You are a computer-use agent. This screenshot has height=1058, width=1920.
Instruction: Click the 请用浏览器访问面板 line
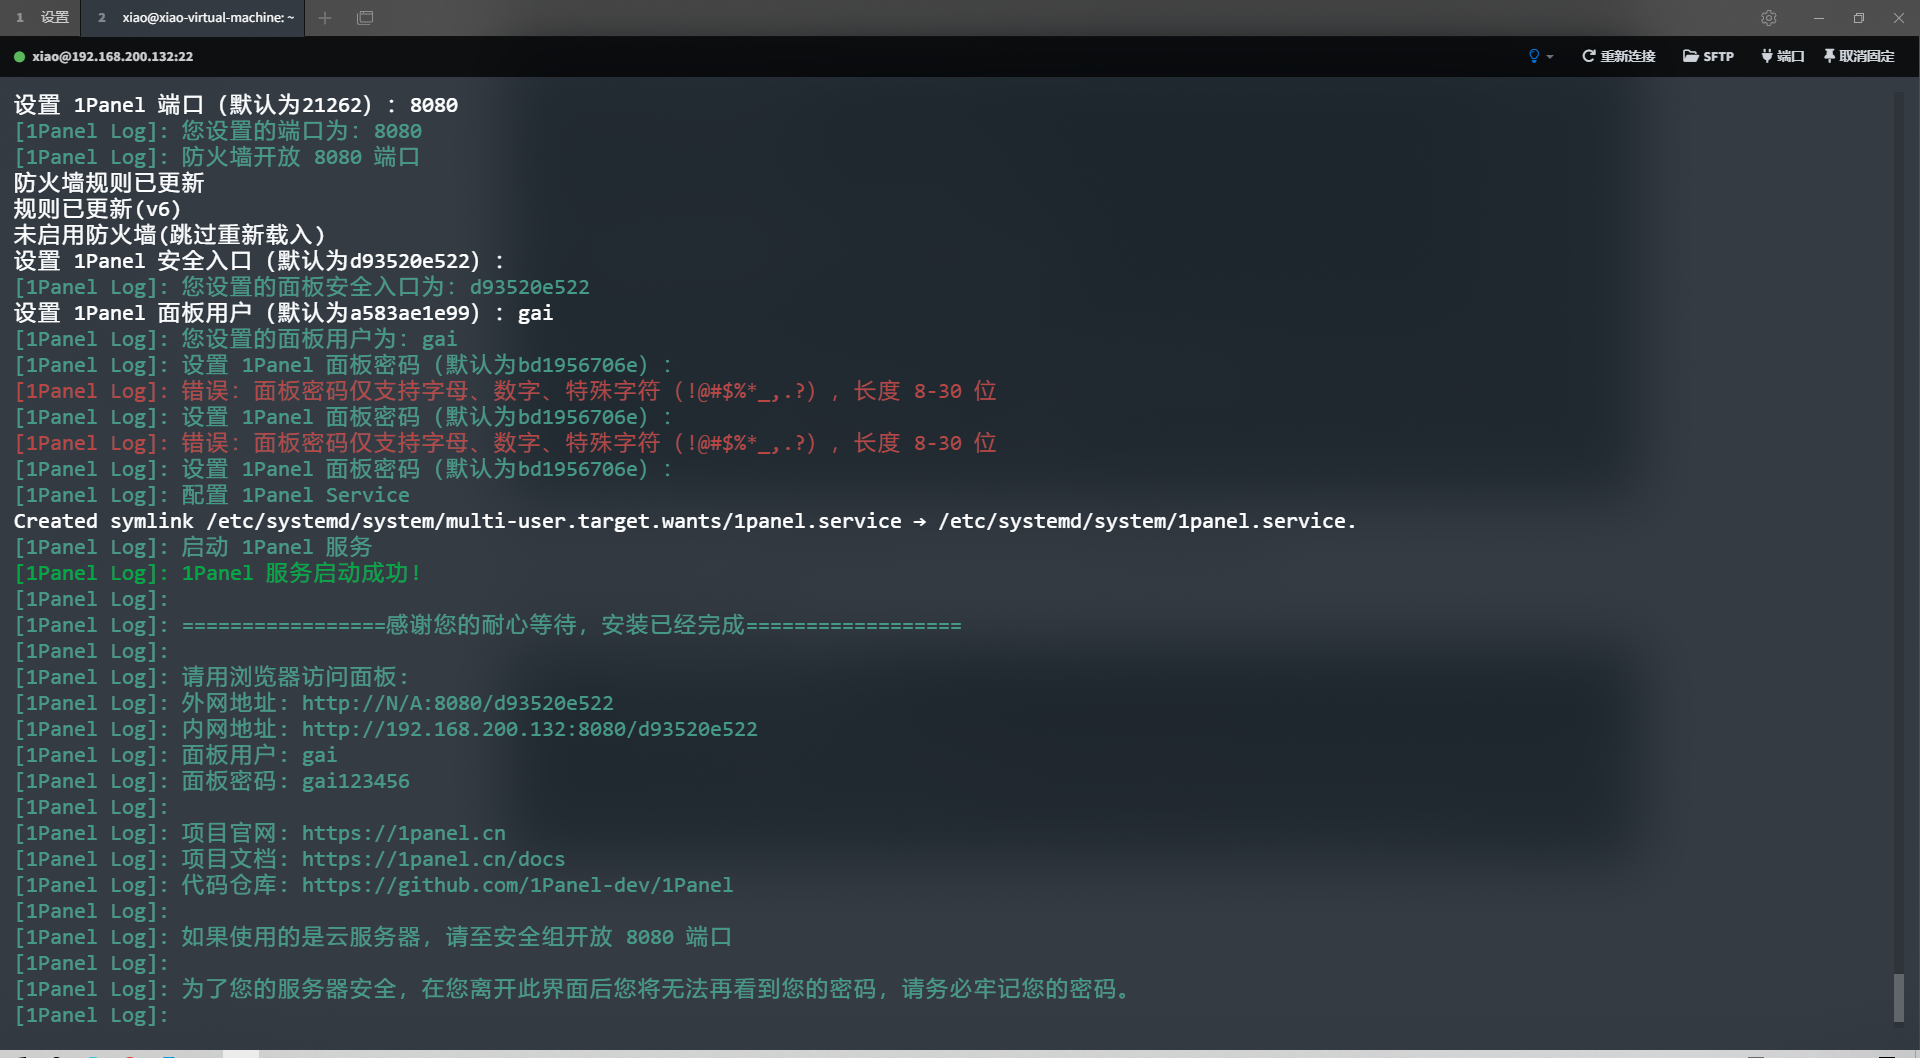tap(211, 677)
